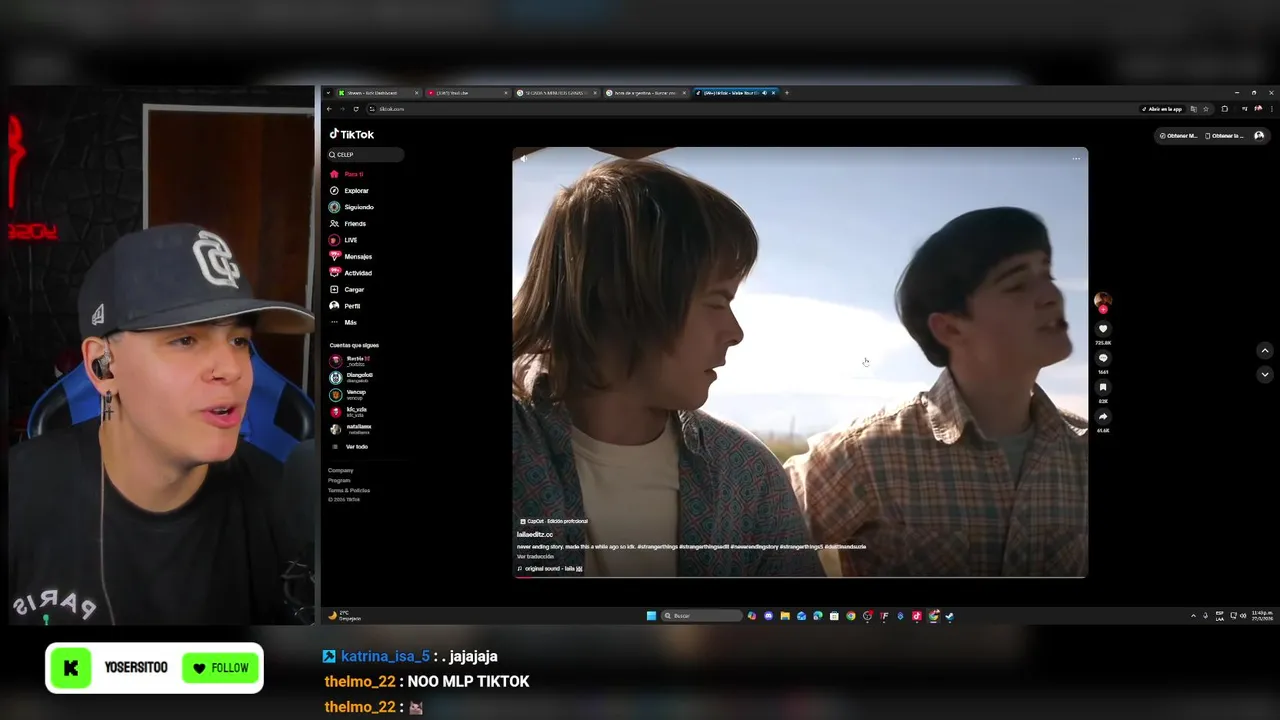Open Perfil page
The width and height of the screenshot is (1280, 720).
pos(345,306)
